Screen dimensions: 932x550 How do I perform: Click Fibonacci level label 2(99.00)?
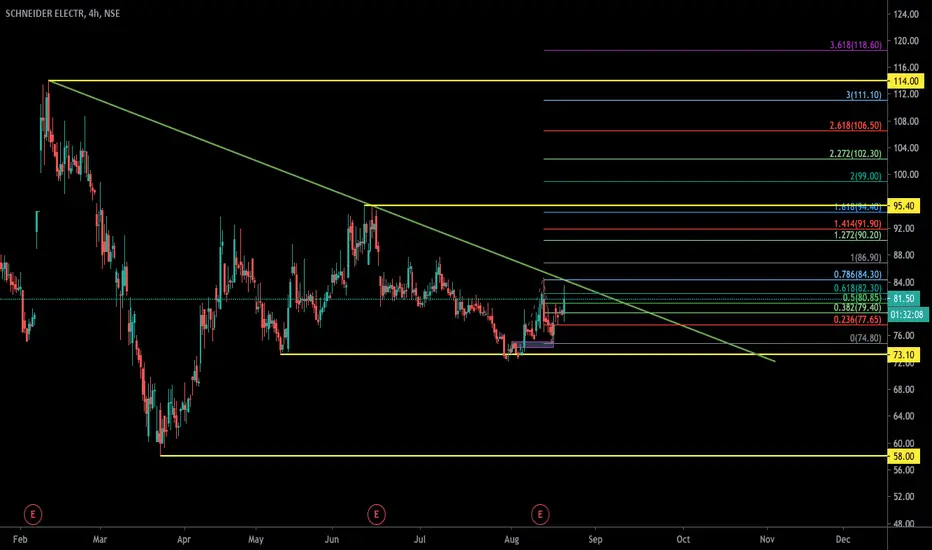pyautogui.click(x=866, y=176)
